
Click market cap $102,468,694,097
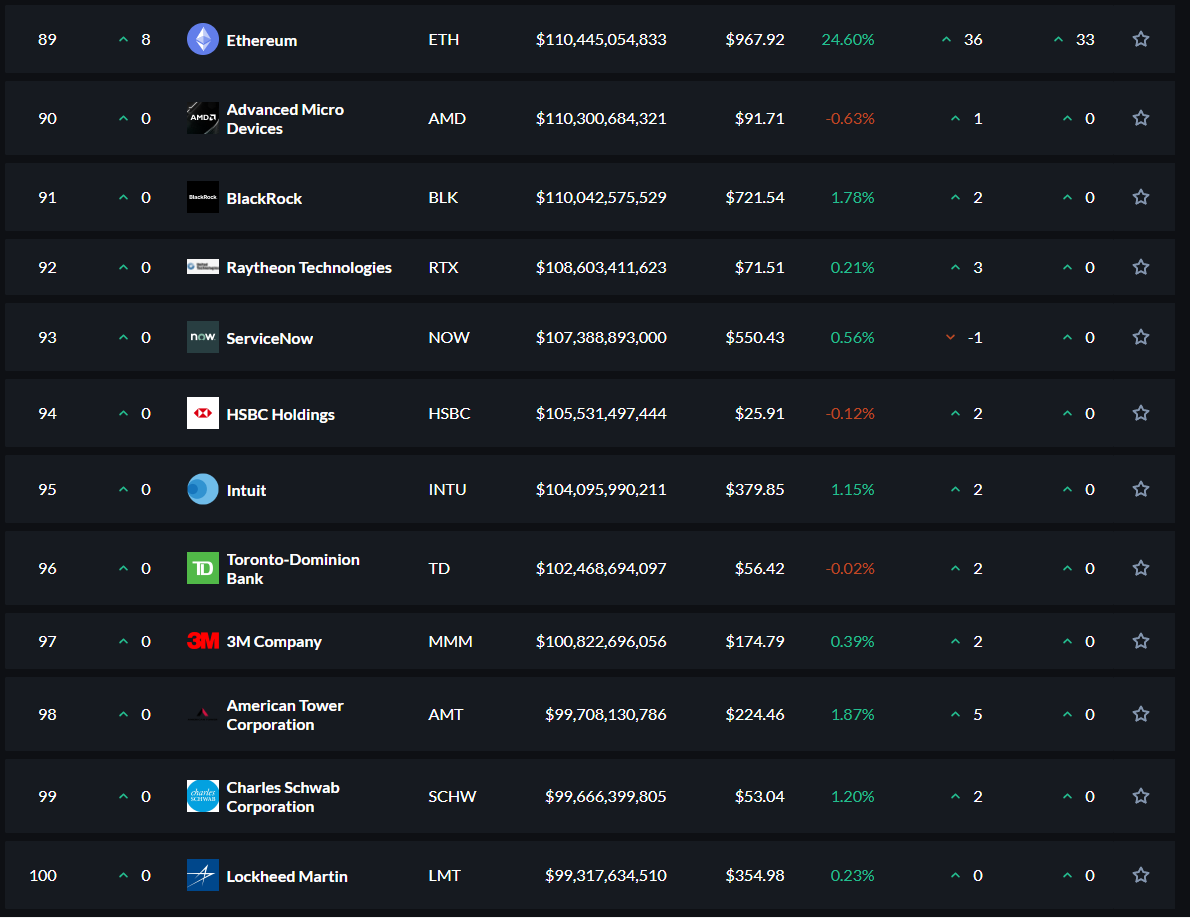(601, 568)
